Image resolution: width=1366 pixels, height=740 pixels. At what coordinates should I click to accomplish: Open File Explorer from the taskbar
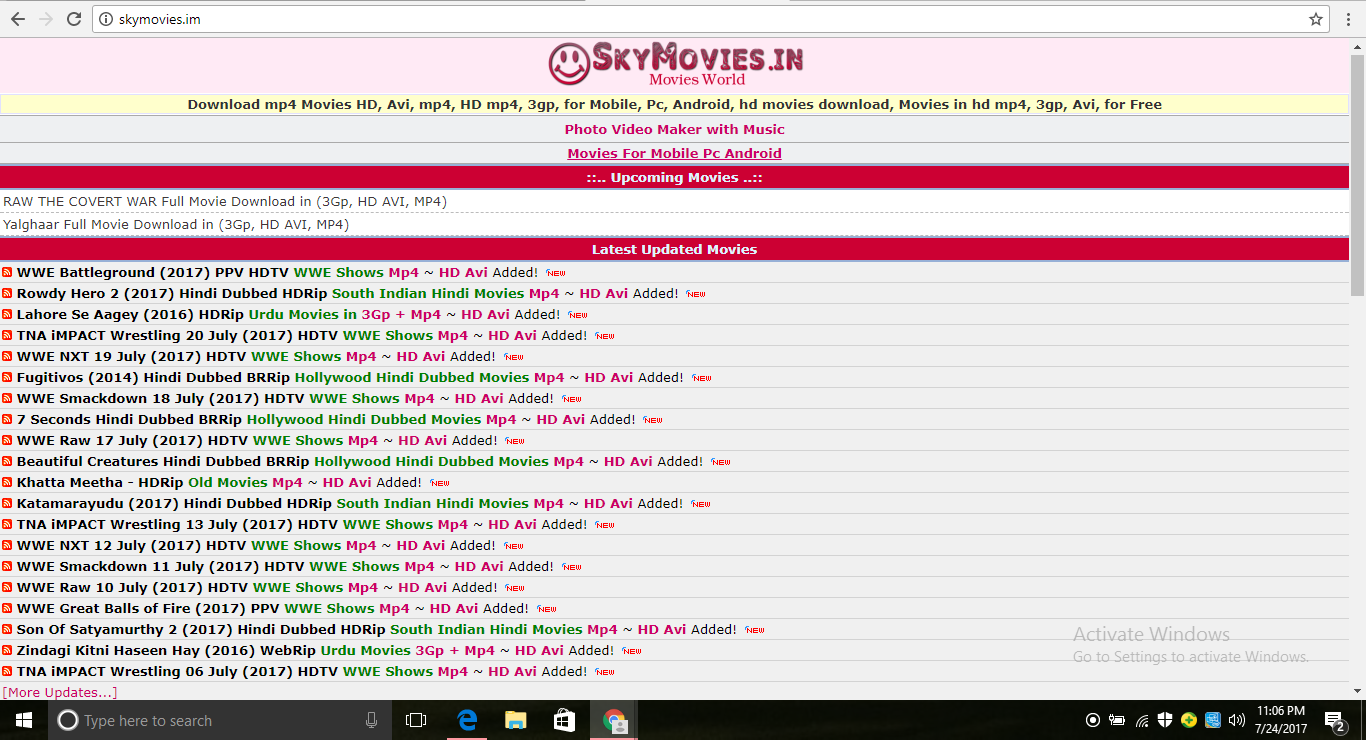[x=515, y=720]
